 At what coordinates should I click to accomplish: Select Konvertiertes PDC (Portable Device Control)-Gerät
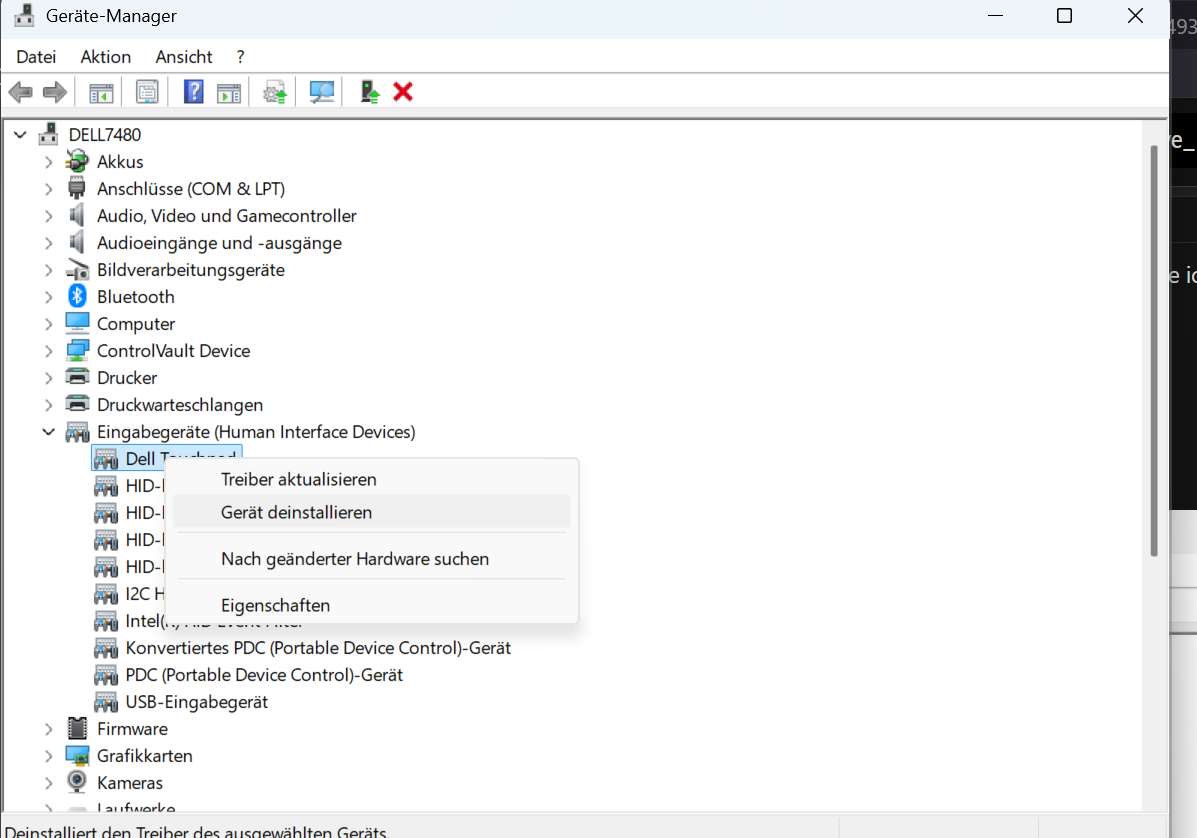coord(318,648)
